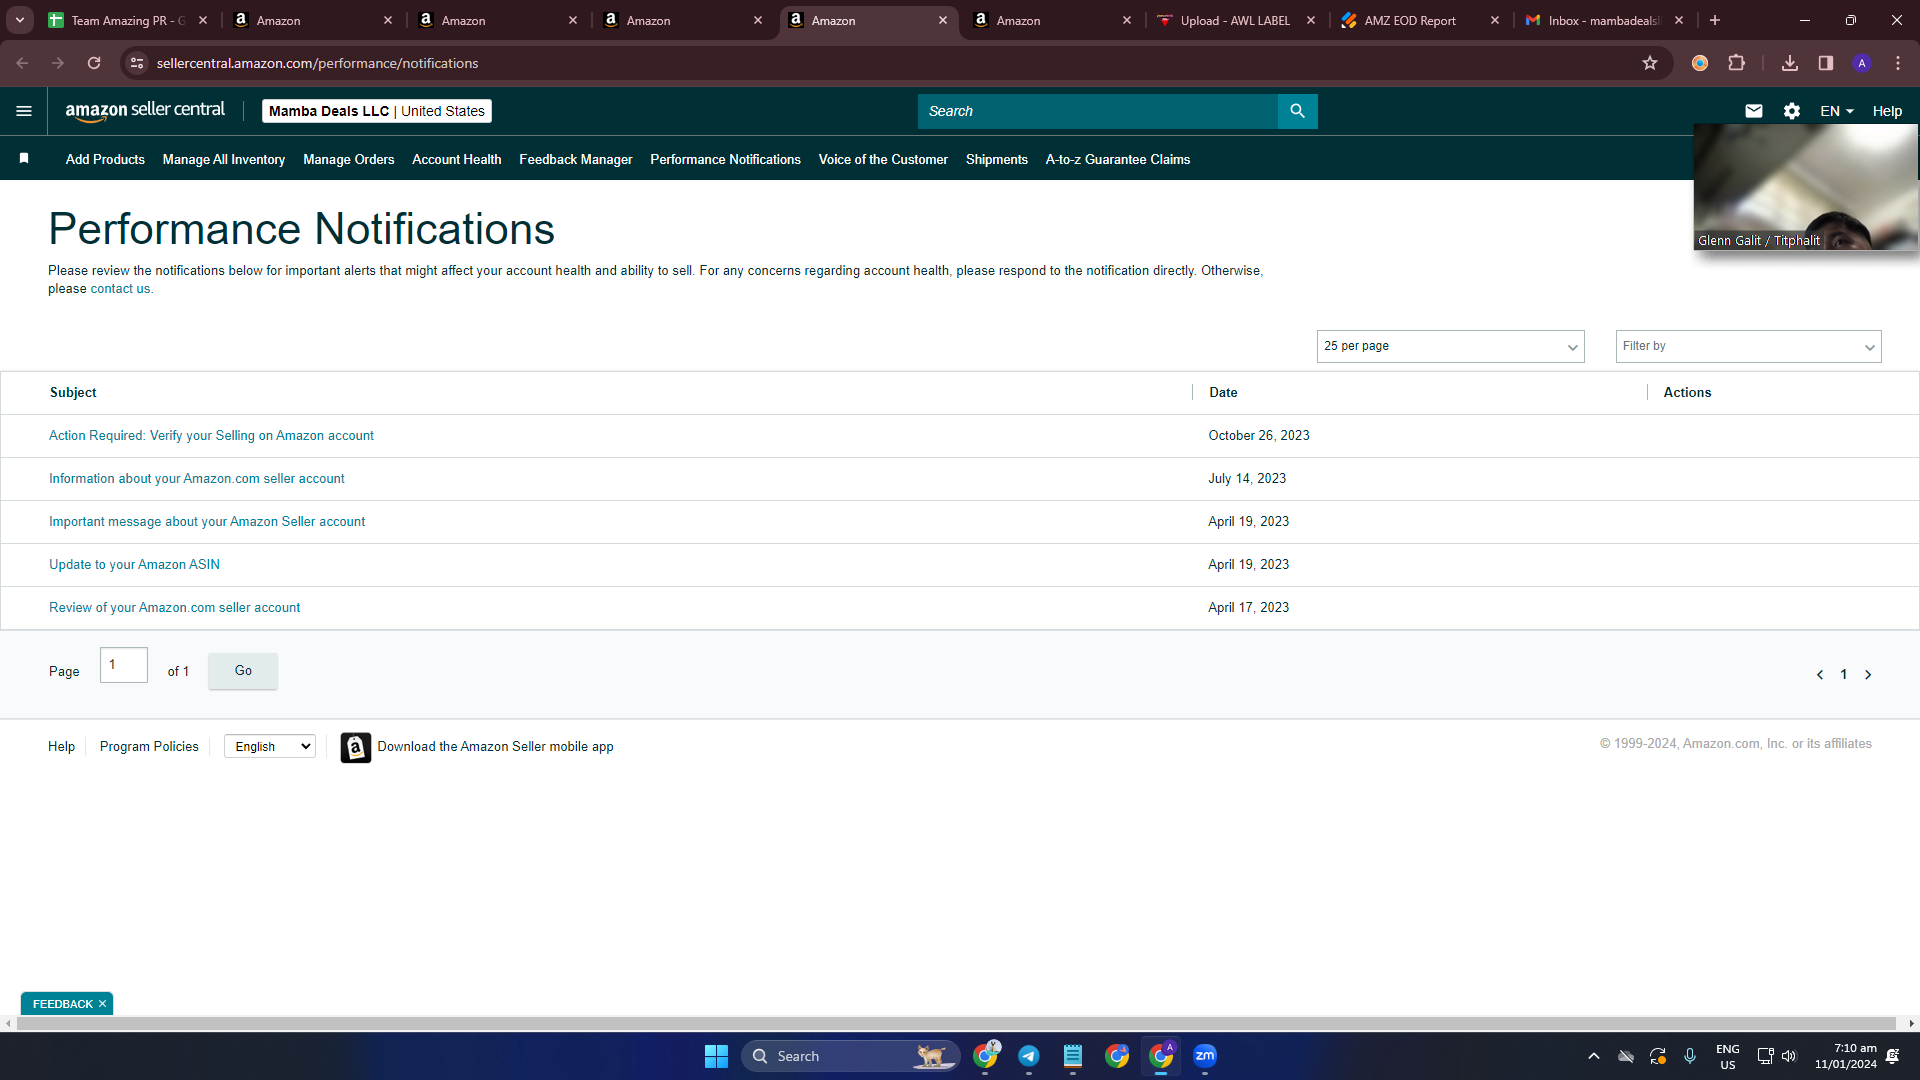The height and width of the screenshot is (1080, 1920).
Task: Go to Manage Orders
Action: 349,159
